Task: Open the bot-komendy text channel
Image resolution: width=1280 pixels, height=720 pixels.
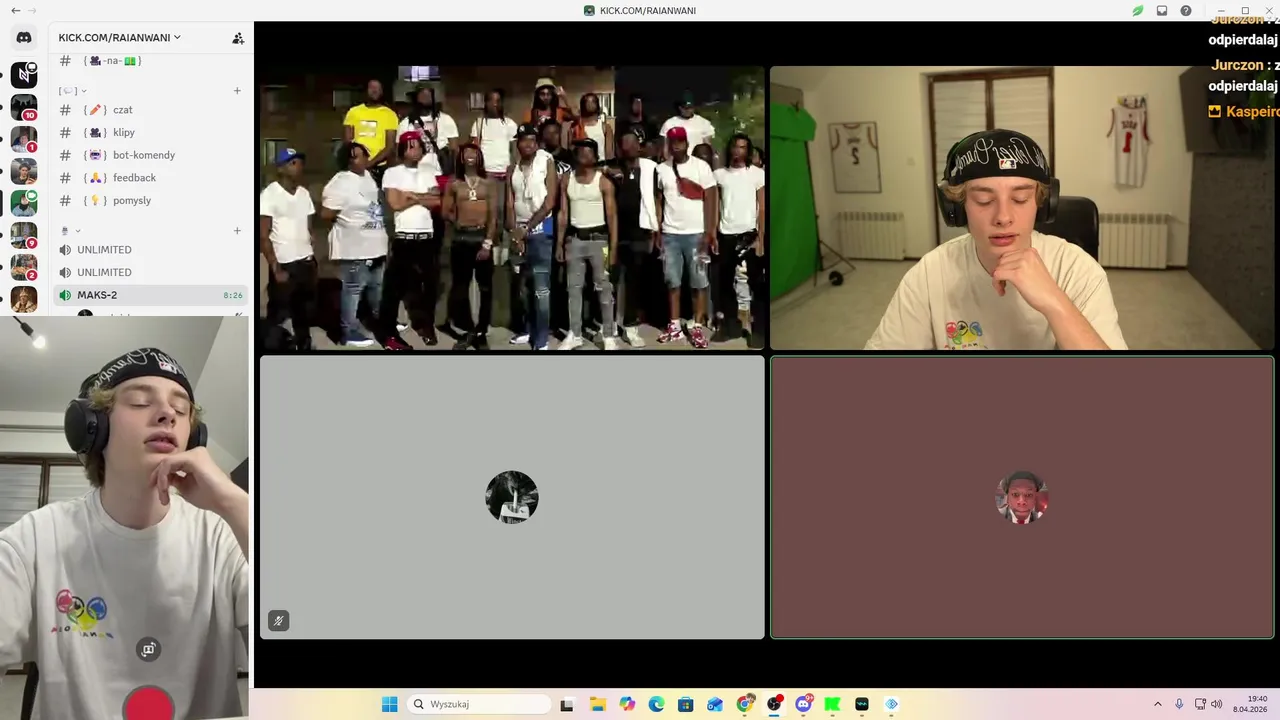Action: pyautogui.click(x=150, y=155)
